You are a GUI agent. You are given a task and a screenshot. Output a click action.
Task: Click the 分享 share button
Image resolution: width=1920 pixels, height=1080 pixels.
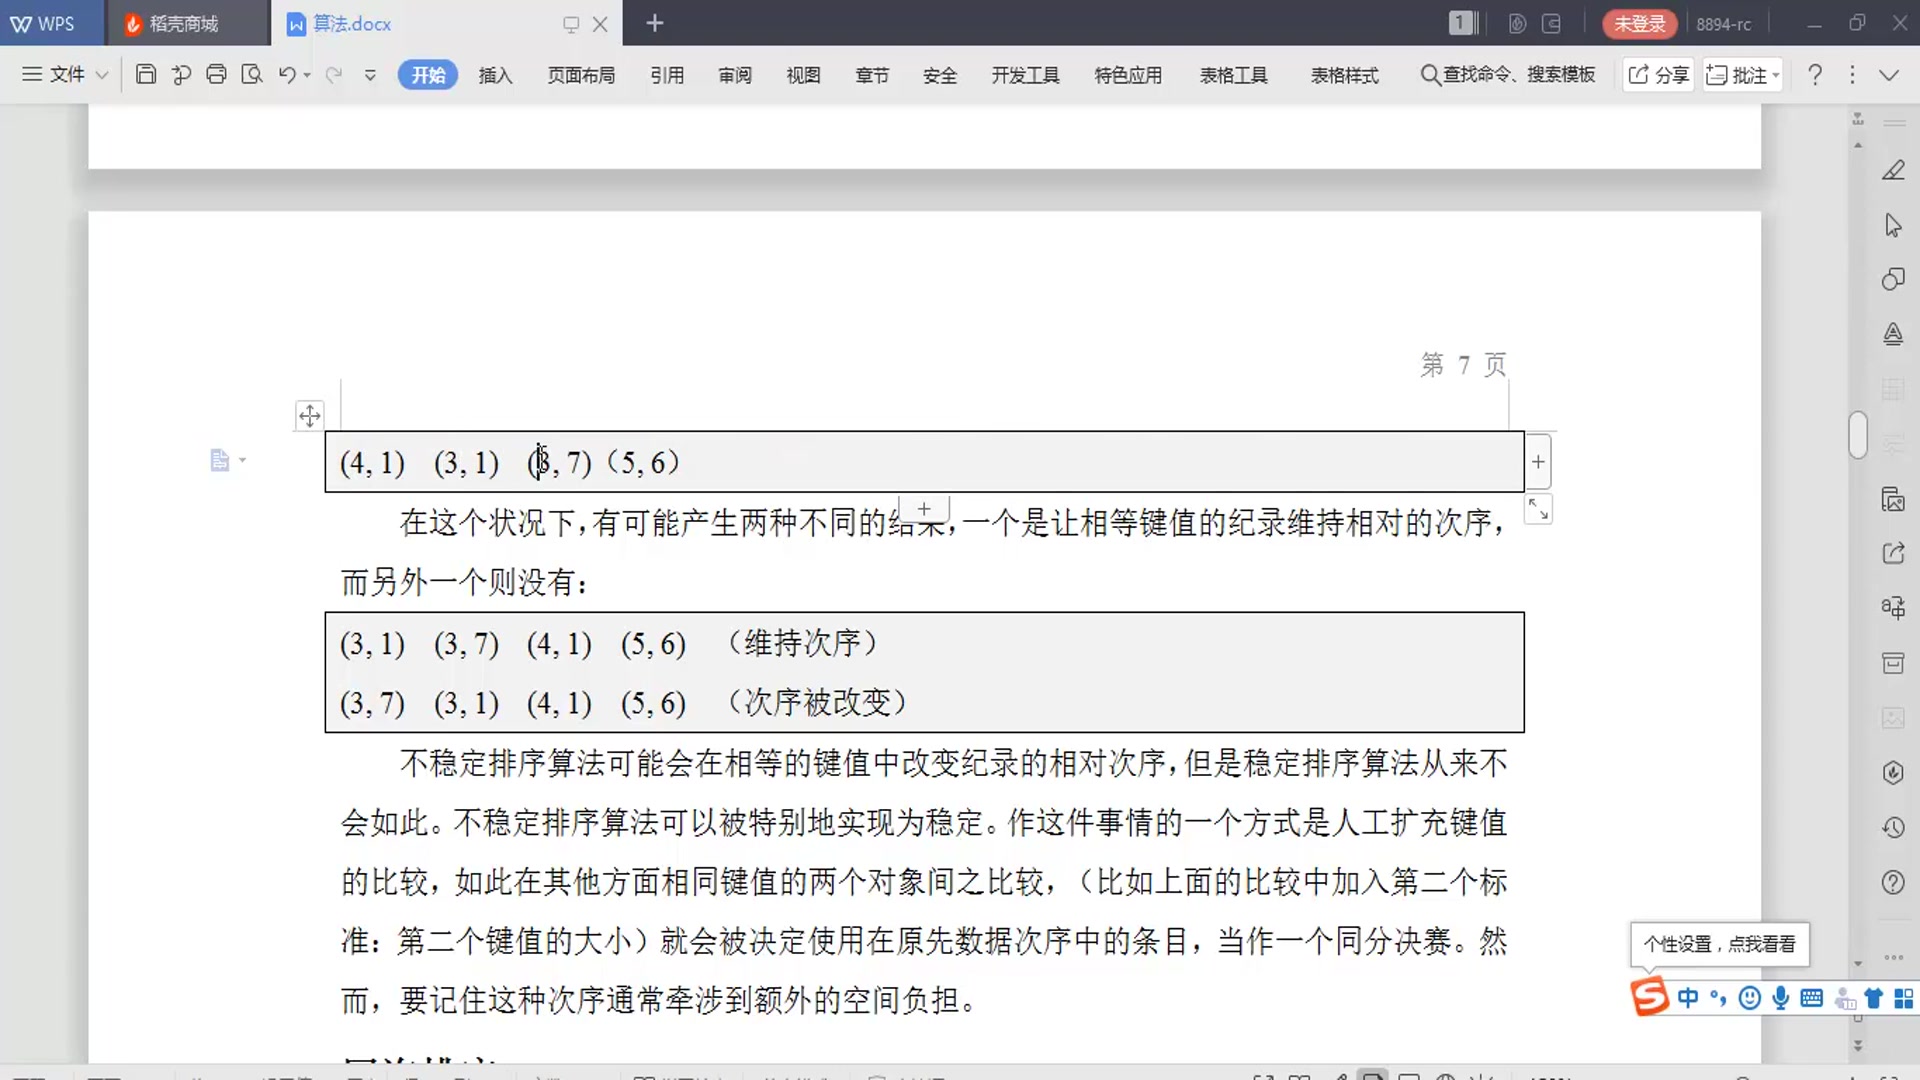[1659, 75]
